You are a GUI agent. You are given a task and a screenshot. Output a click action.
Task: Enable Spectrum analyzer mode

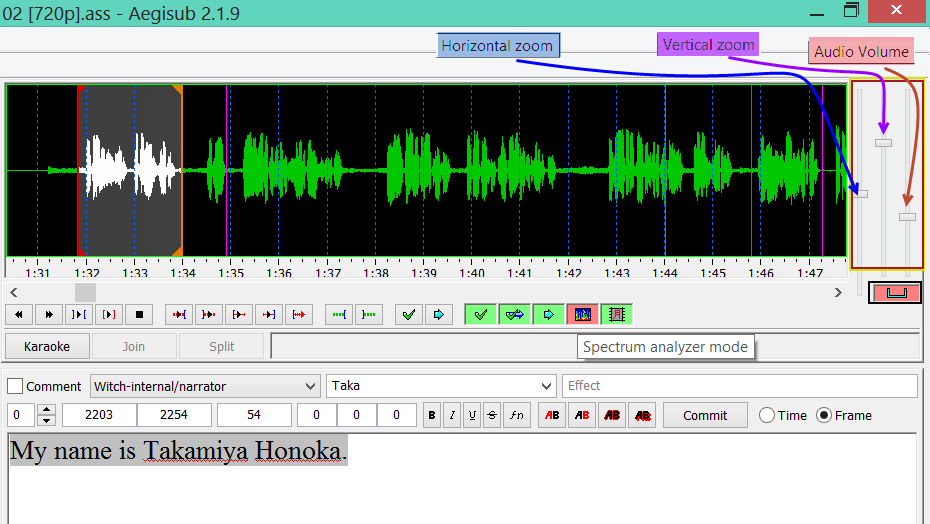[x=583, y=315]
